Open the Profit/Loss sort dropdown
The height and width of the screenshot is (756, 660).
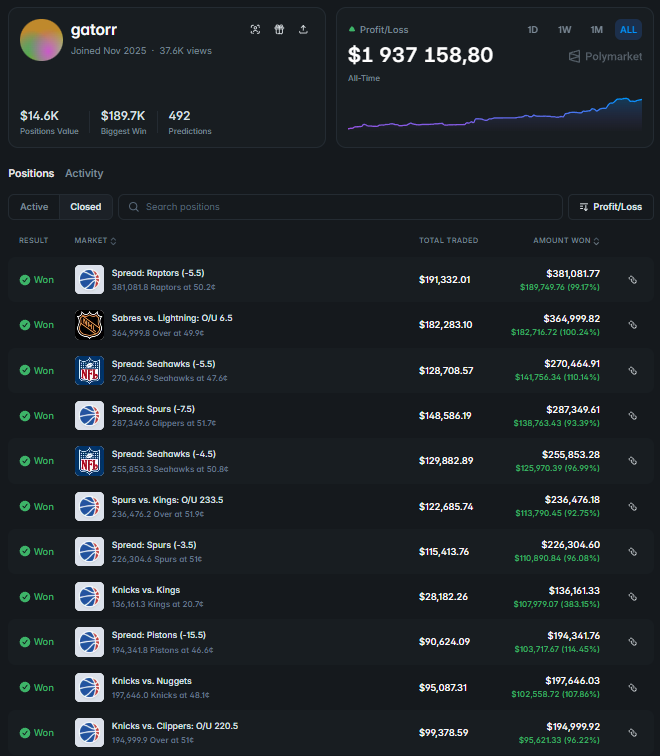pyautogui.click(x=611, y=207)
